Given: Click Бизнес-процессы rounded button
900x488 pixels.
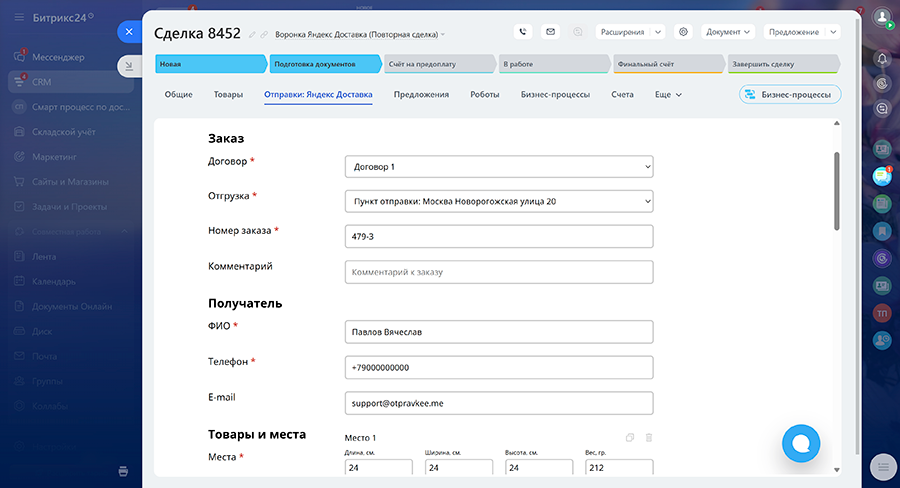Looking at the screenshot, I should 790,95.
